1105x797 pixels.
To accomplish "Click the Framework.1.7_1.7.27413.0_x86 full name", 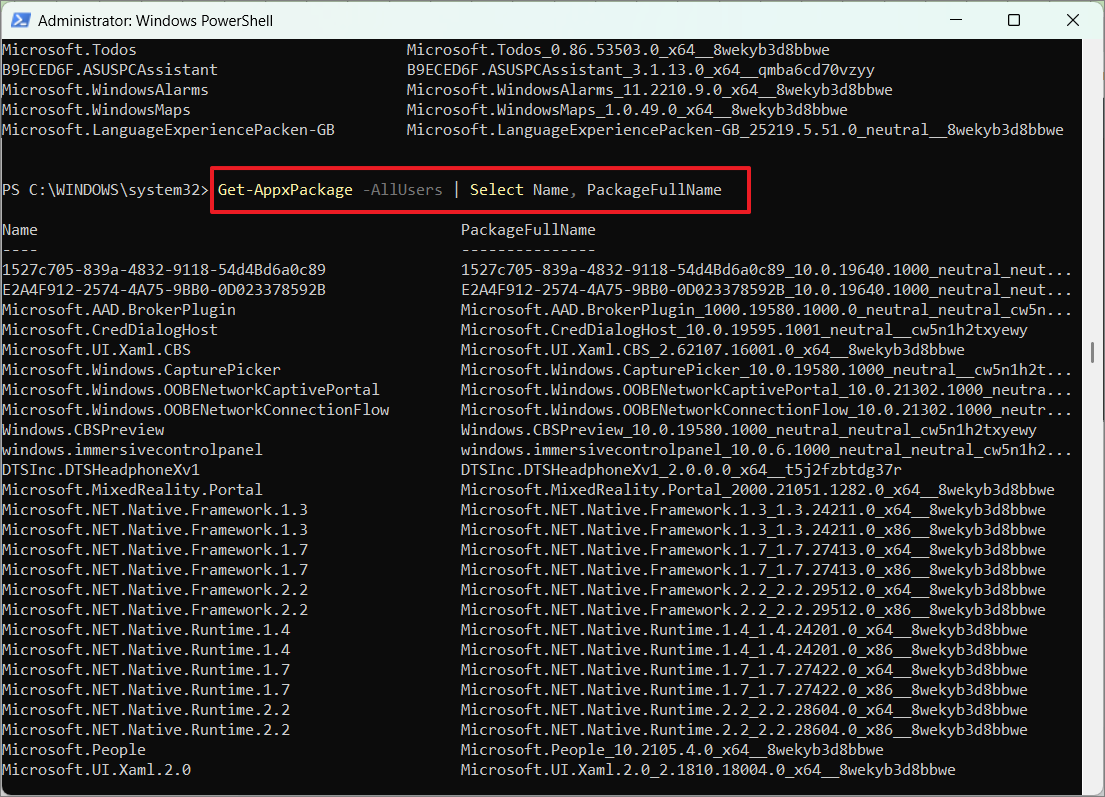I will click(x=753, y=569).
